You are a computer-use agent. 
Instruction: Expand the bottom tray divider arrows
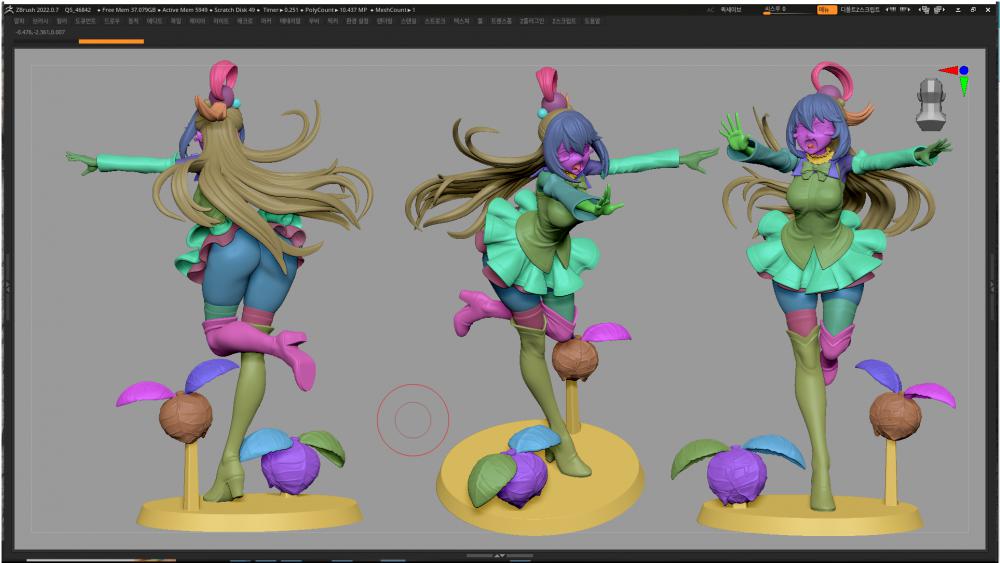tap(499, 555)
